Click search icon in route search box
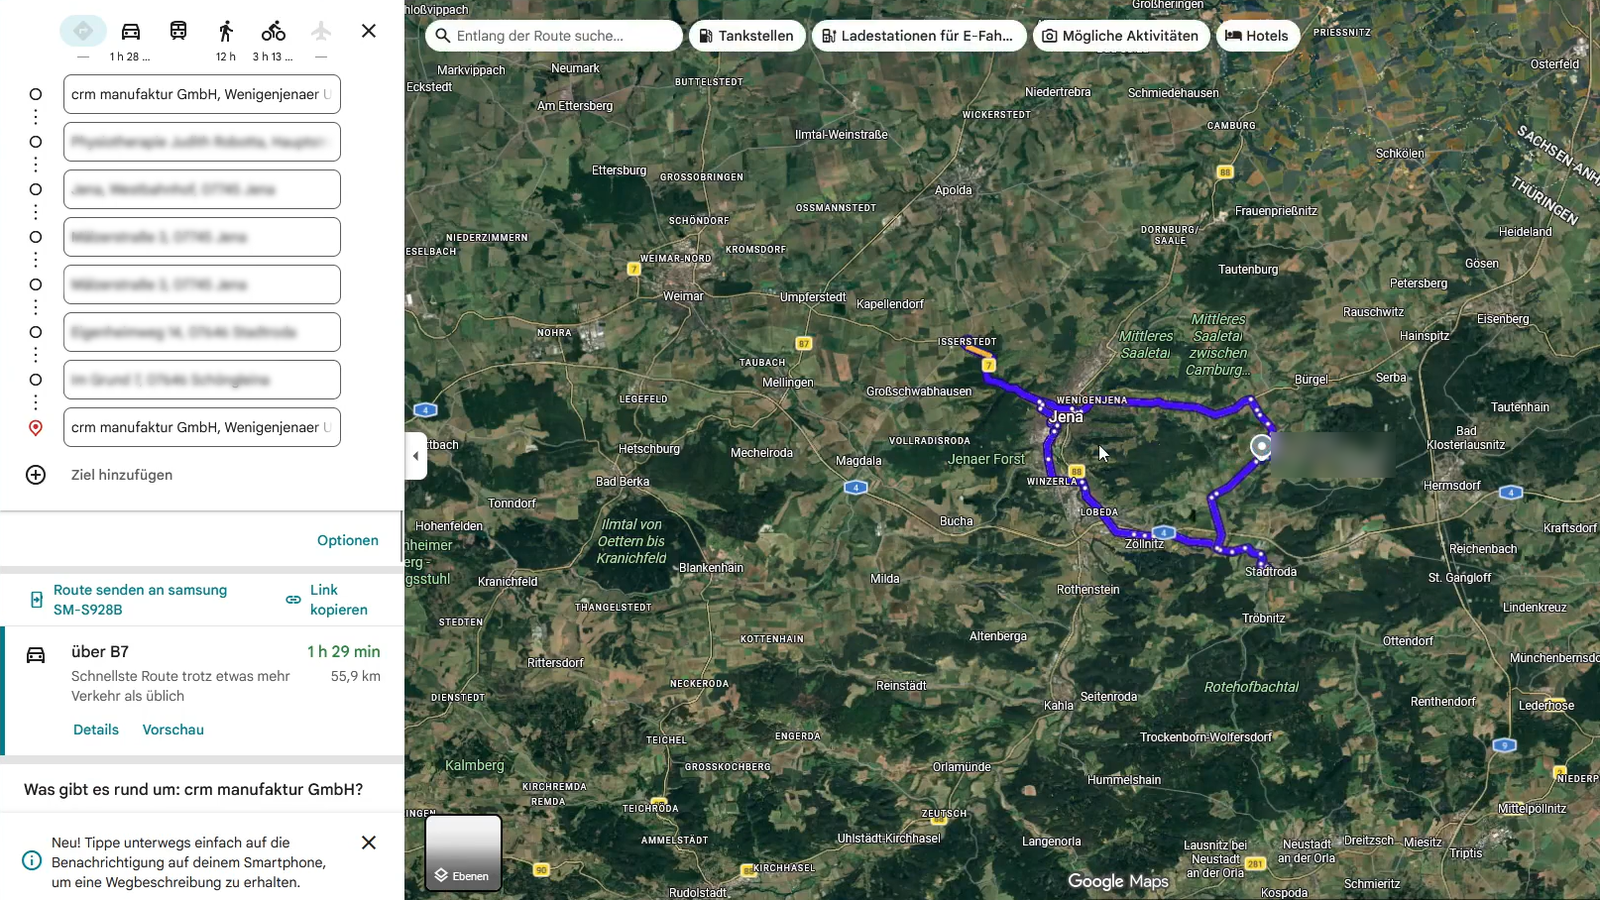Image resolution: width=1600 pixels, height=900 pixels. [443, 36]
